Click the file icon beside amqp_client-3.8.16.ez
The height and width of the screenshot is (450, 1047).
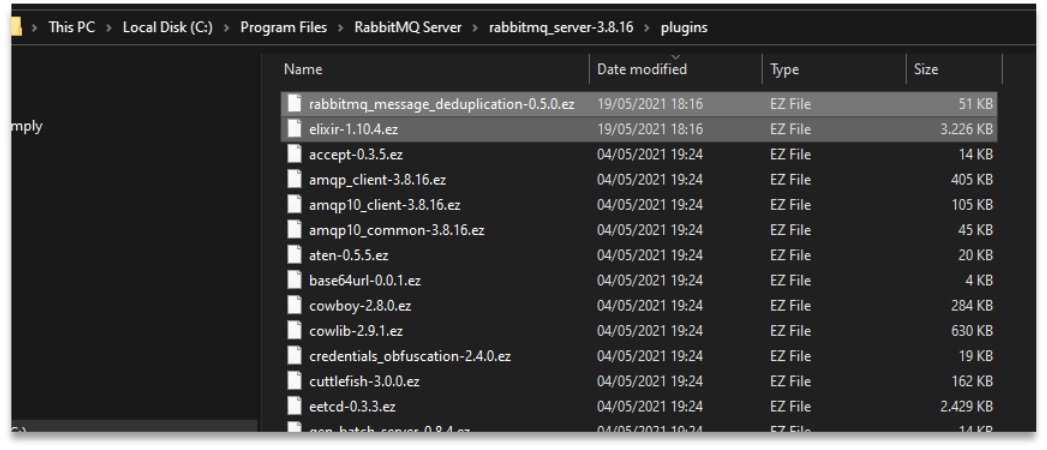294,180
